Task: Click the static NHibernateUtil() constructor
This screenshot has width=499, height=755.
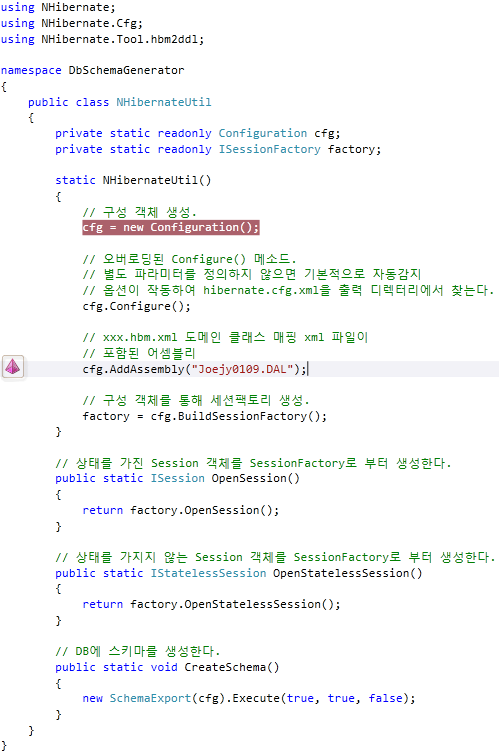Action: pos(133,180)
